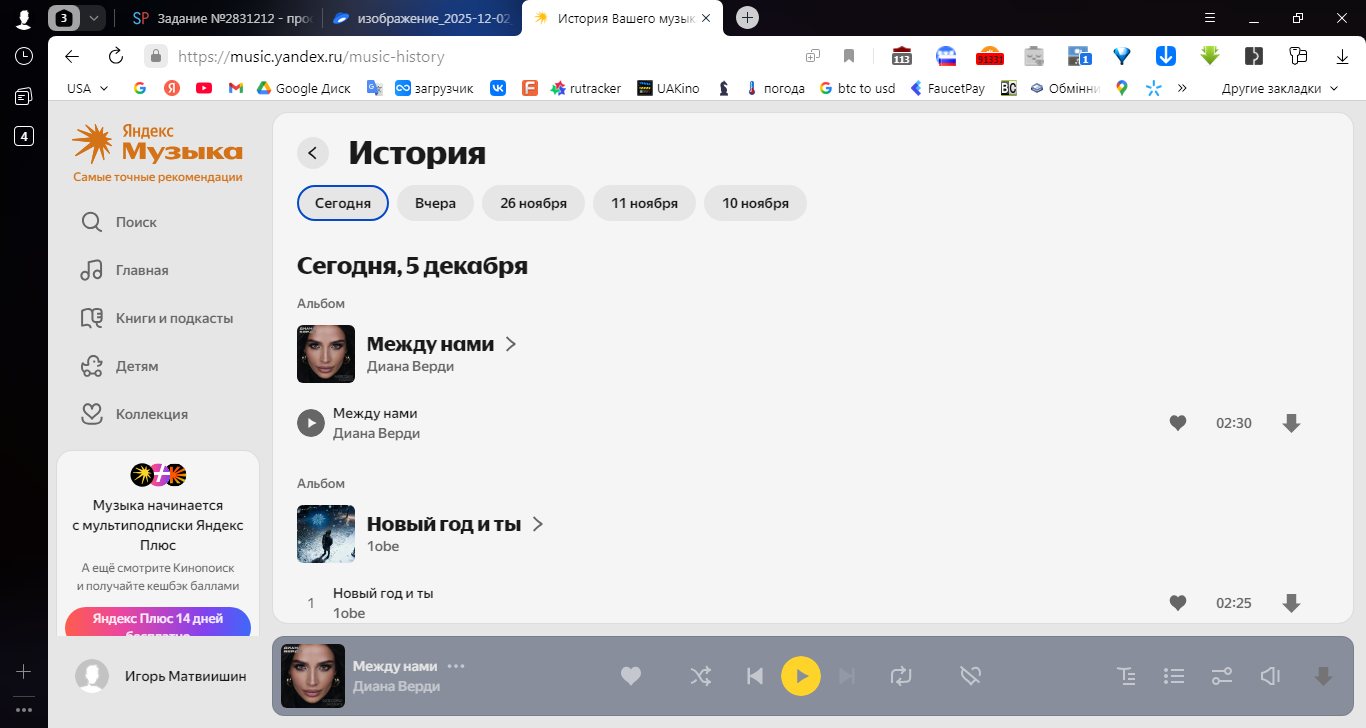Like the track Между нами in list
Viewport: 1366px width, 728px height.
[1178, 423]
